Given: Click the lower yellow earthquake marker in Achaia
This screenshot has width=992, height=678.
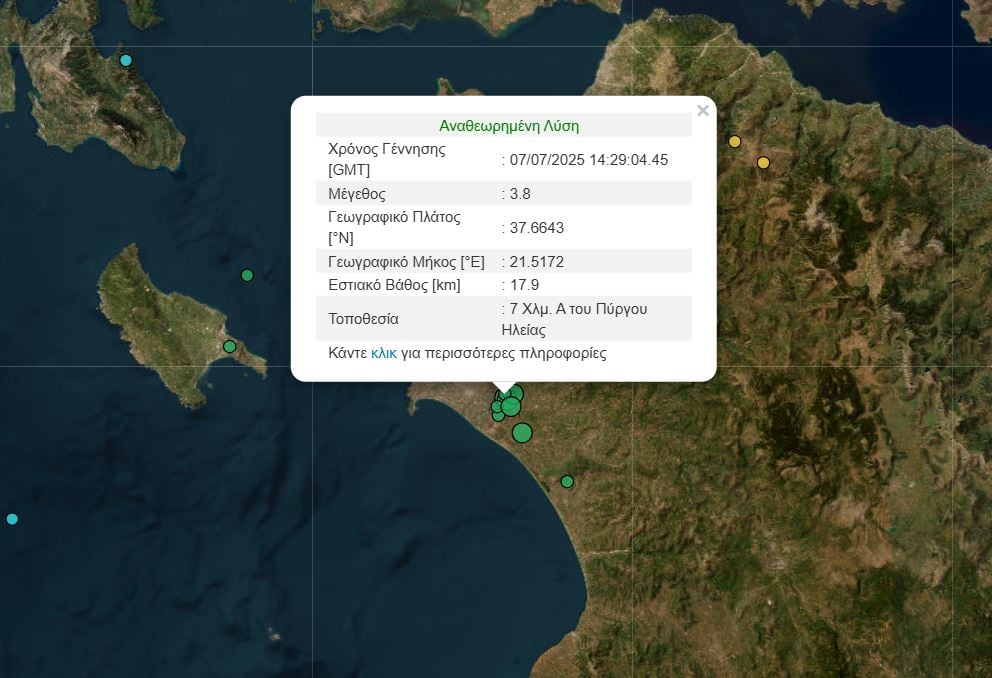Looking at the screenshot, I should 764,163.
